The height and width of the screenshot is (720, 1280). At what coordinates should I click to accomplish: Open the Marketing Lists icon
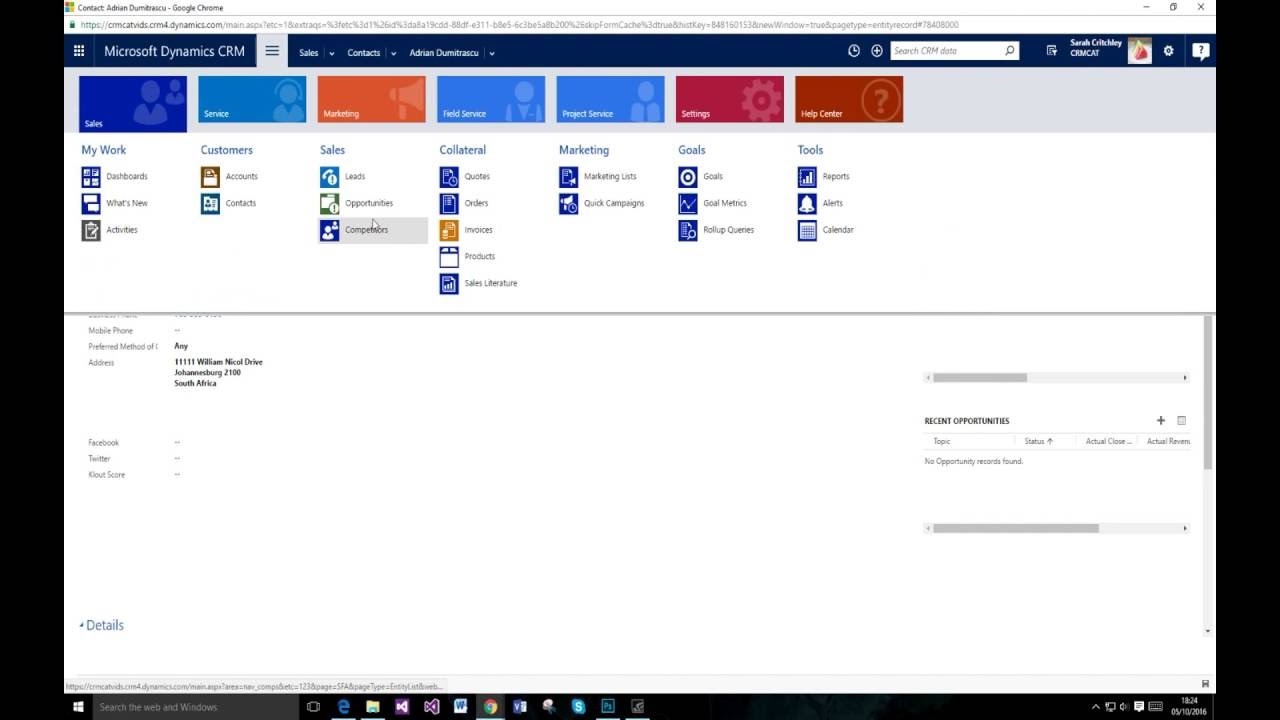(x=568, y=177)
